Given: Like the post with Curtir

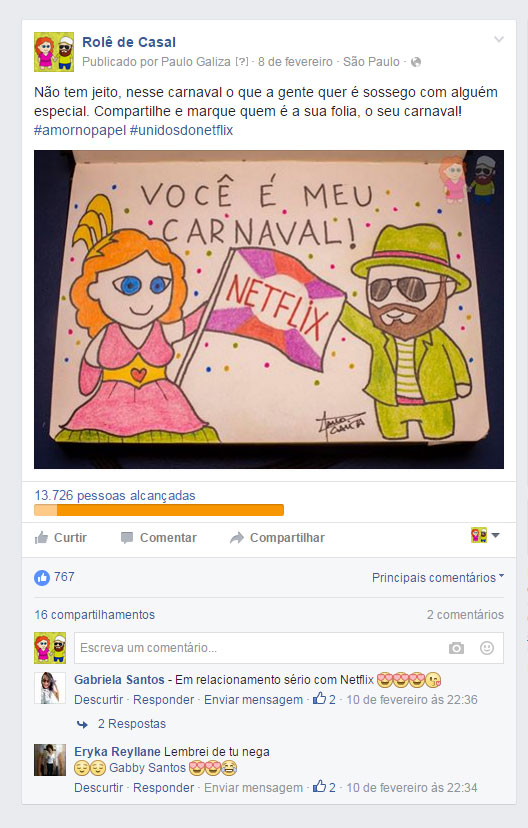Looking at the screenshot, I should click(x=60, y=538).
